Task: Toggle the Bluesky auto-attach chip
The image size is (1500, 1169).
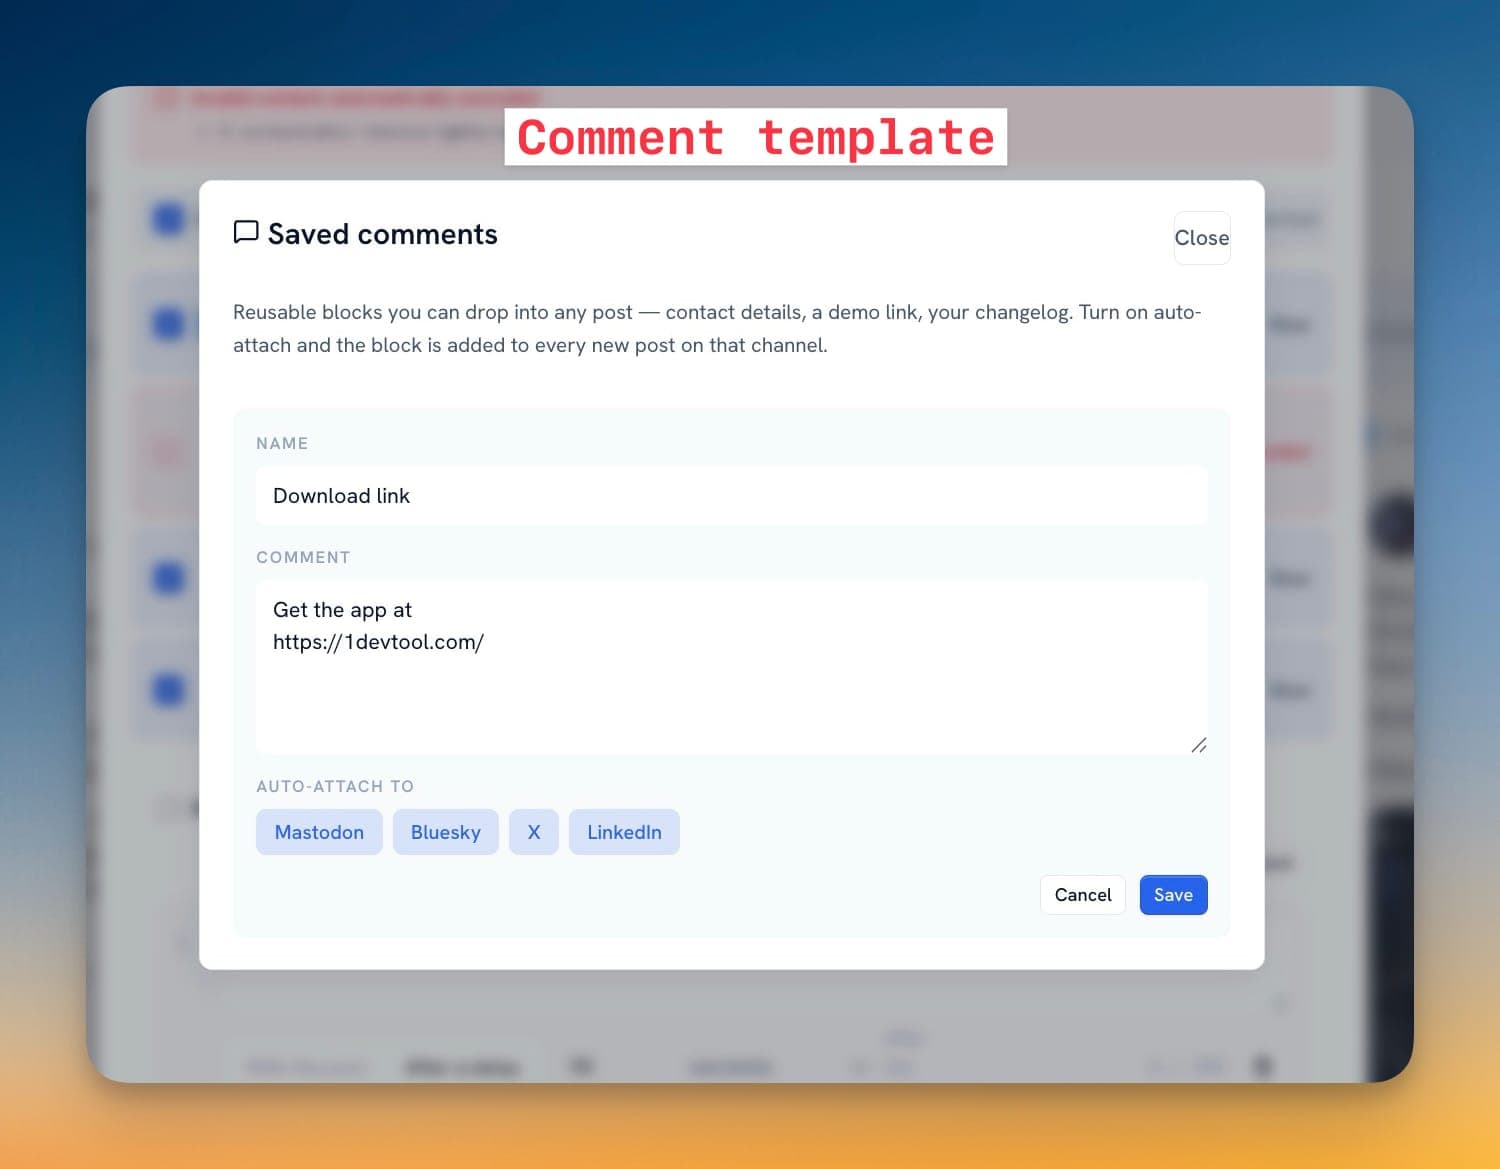Action: click(x=446, y=832)
